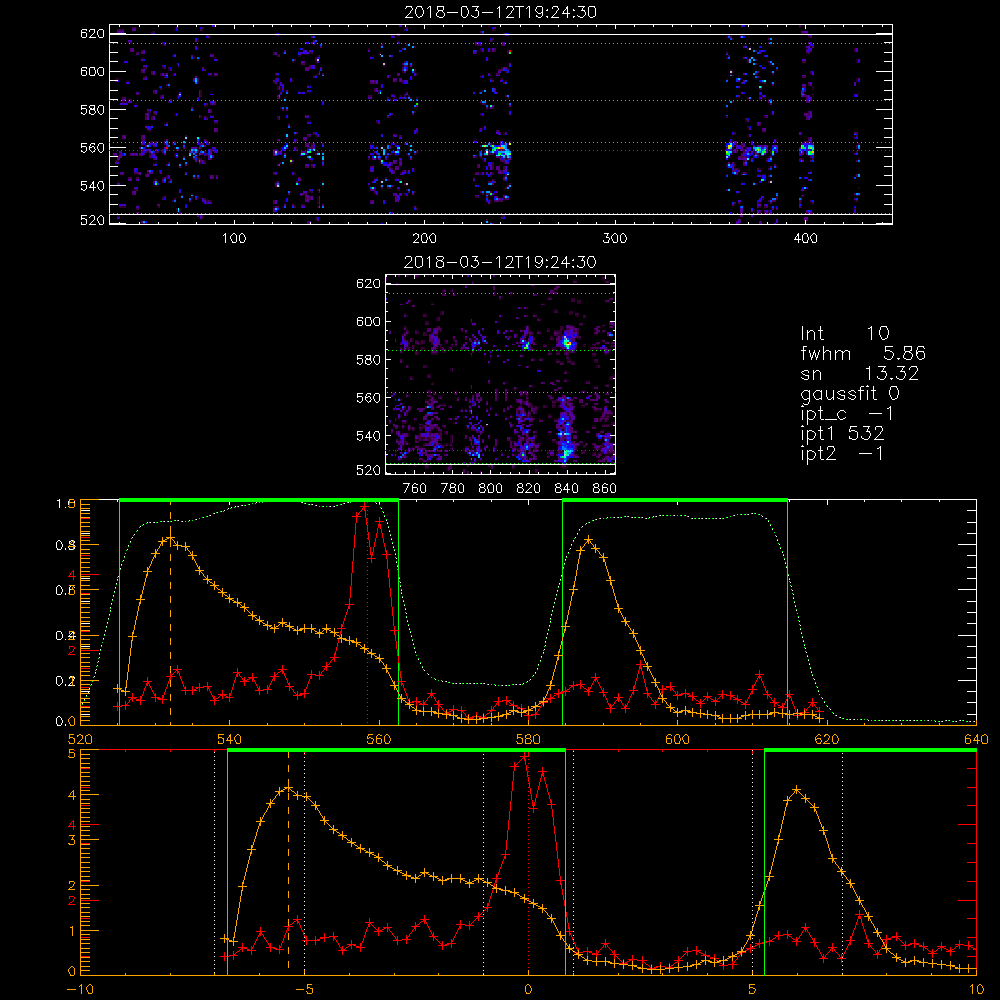1000x1000 pixels.
Task: Click x-axis label 840 under middle image
Action: (566, 489)
